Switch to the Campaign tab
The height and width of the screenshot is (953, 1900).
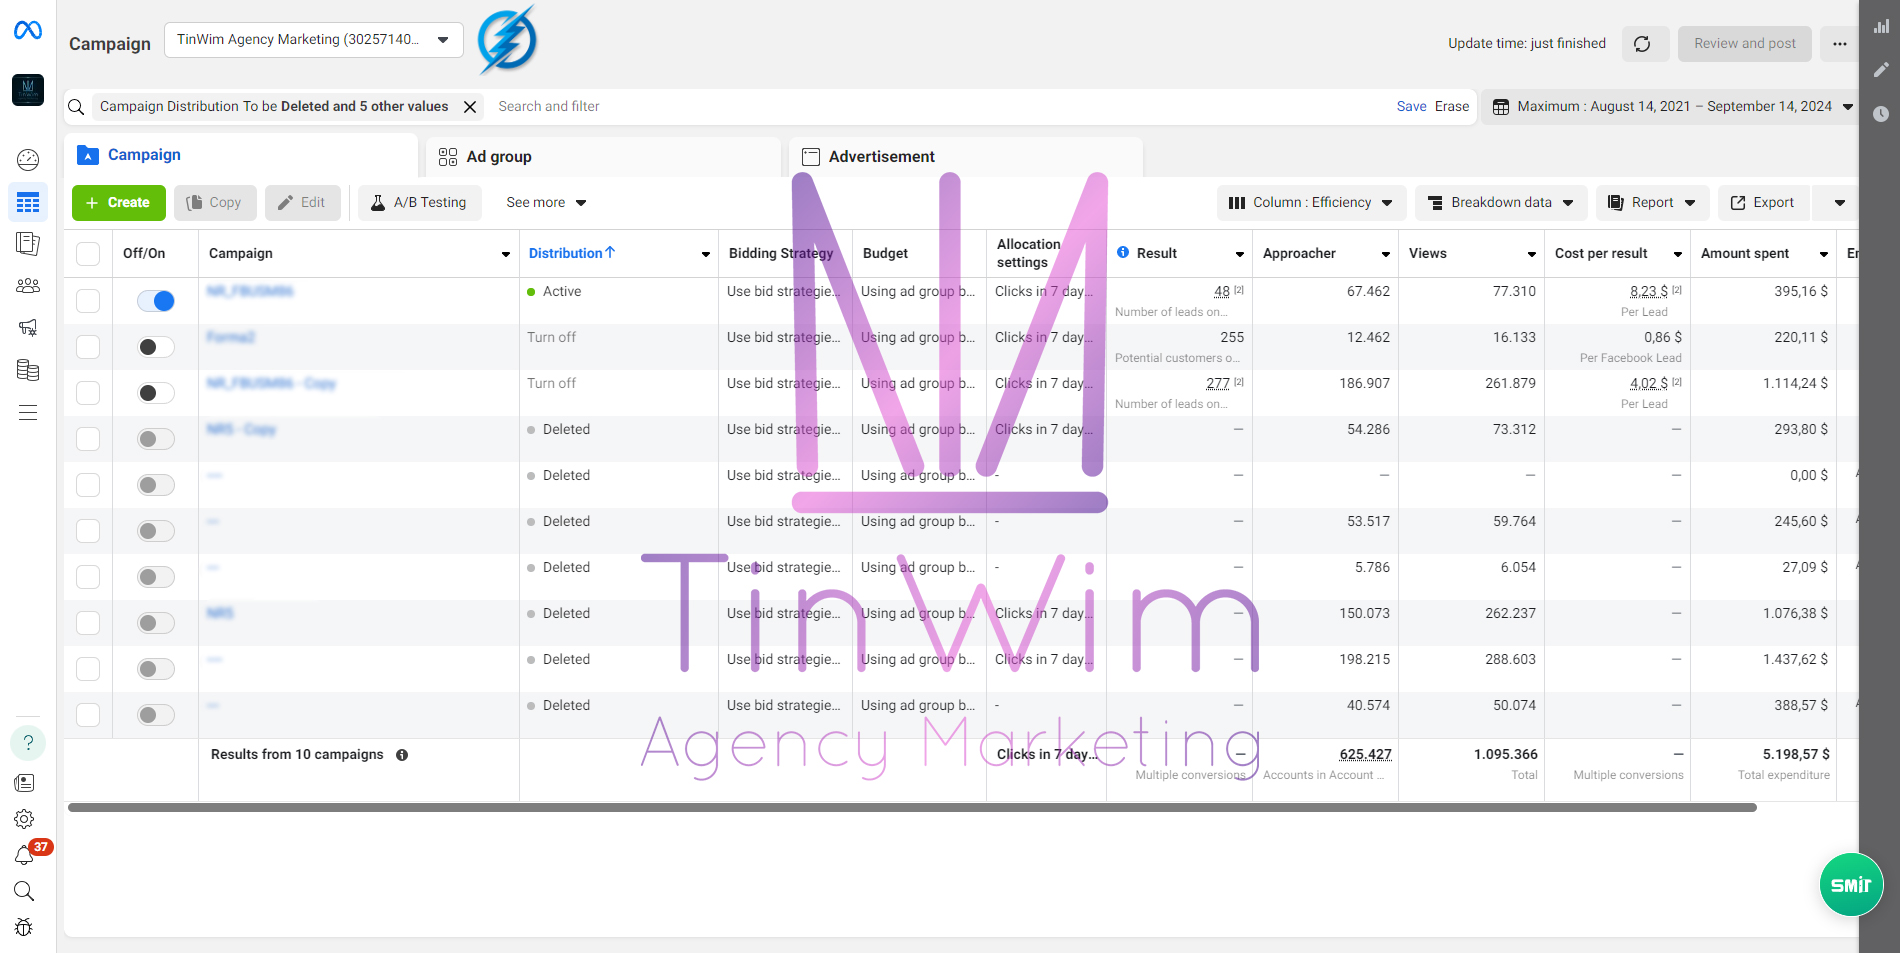[x=241, y=156]
